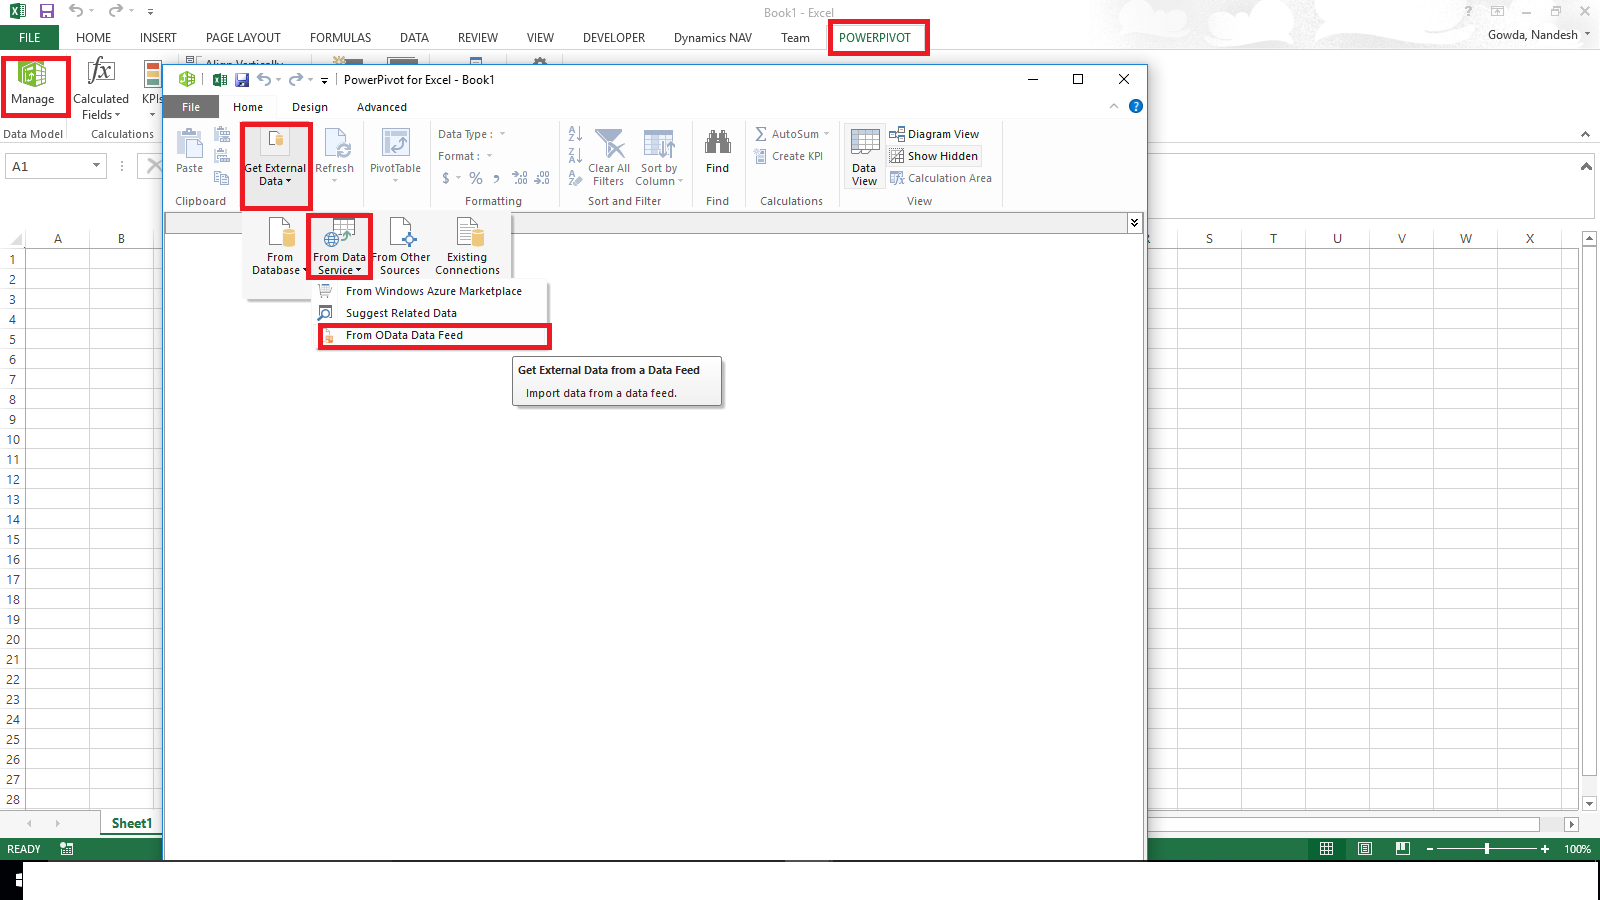
Task: Undo in PowerPivot quick access toolbar
Action: (264, 80)
